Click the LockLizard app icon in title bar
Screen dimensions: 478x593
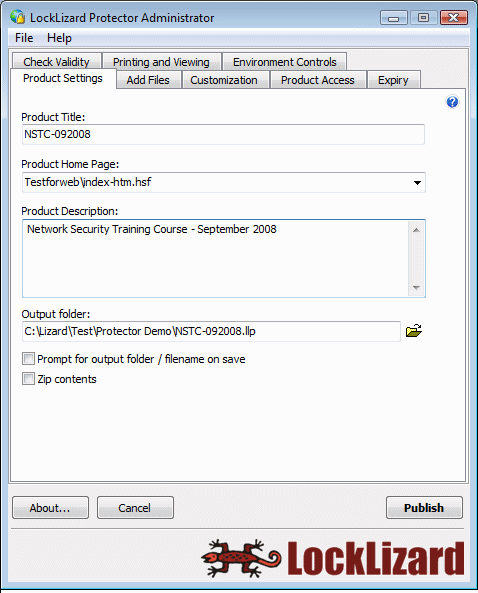point(17,17)
